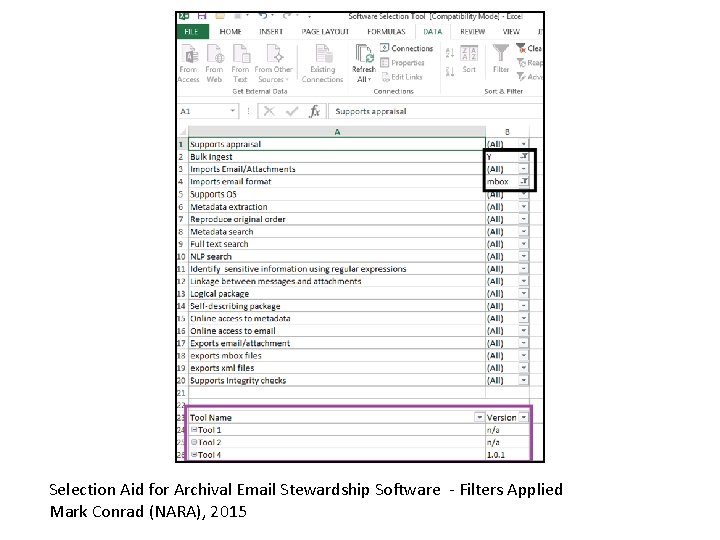
Task: Select column B header
Action: click(507, 132)
